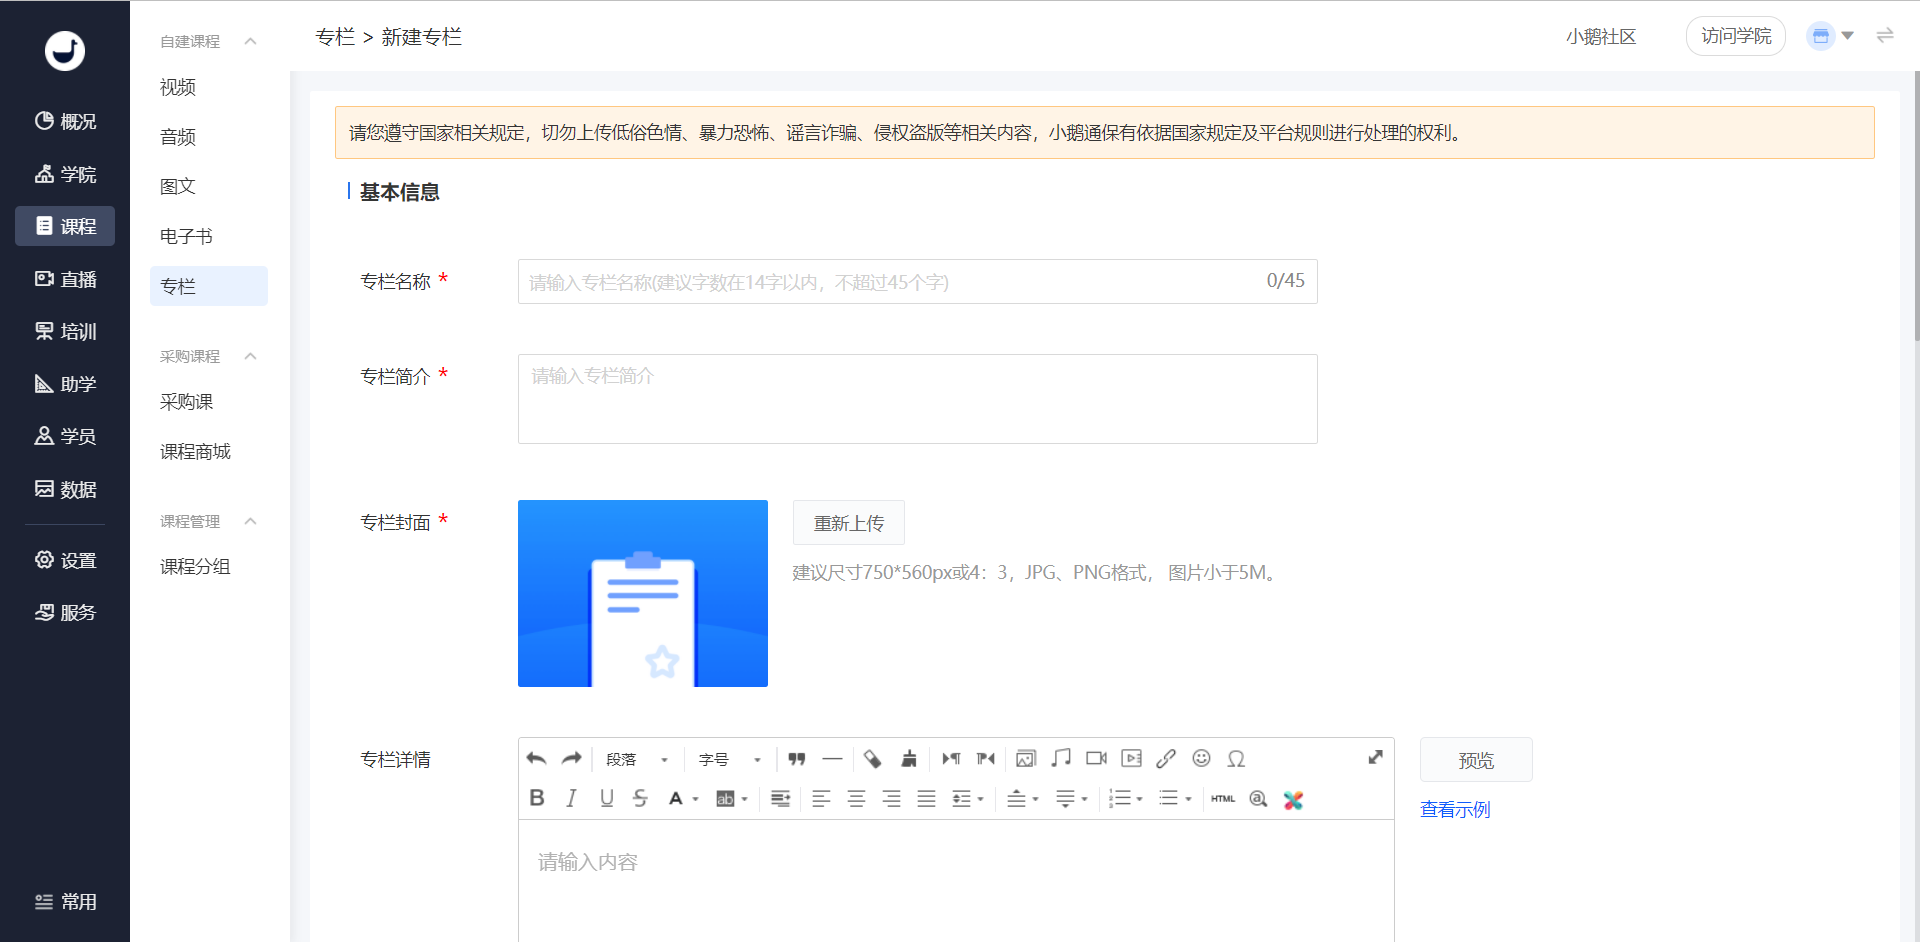Align text to the right
This screenshot has width=1920, height=942.
coord(891,798)
